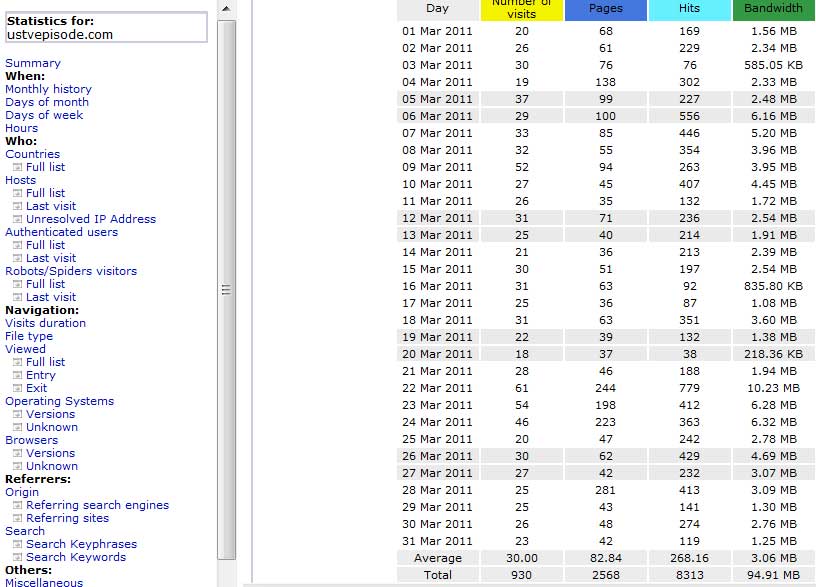Open Search Keyphrases list
Viewport: 816px width, 587px height.
(x=82, y=544)
